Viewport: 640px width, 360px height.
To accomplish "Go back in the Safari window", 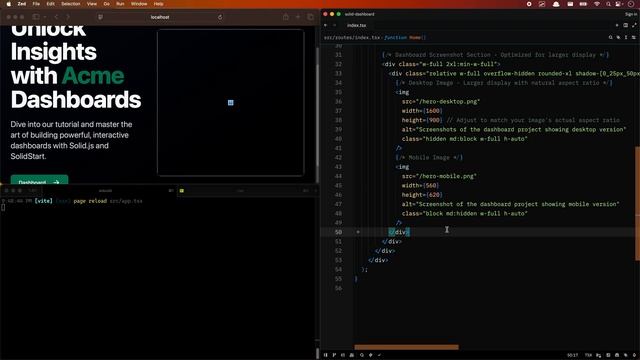I will tap(56, 17).
